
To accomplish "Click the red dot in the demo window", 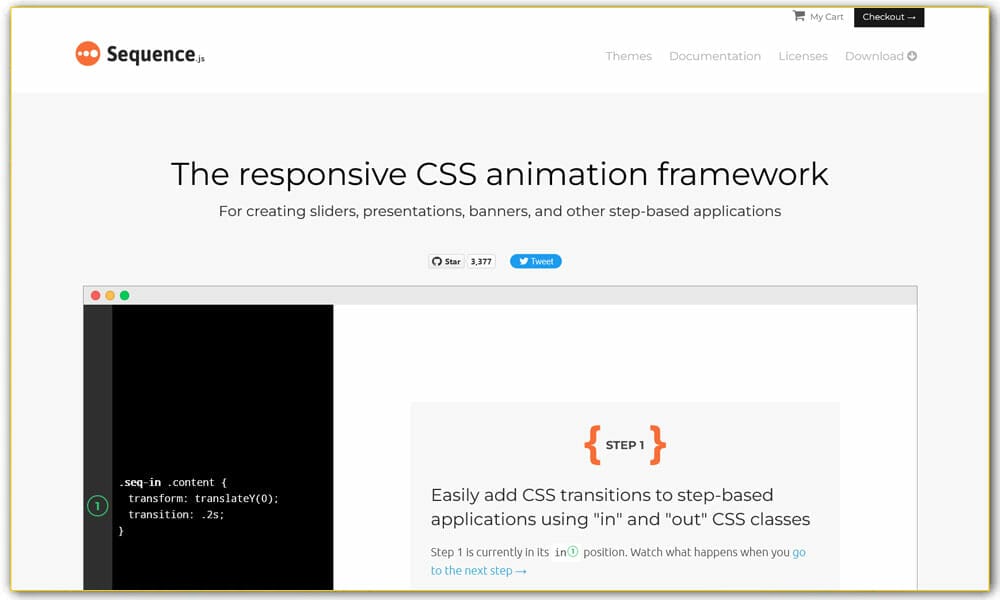I will click(96, 295).
